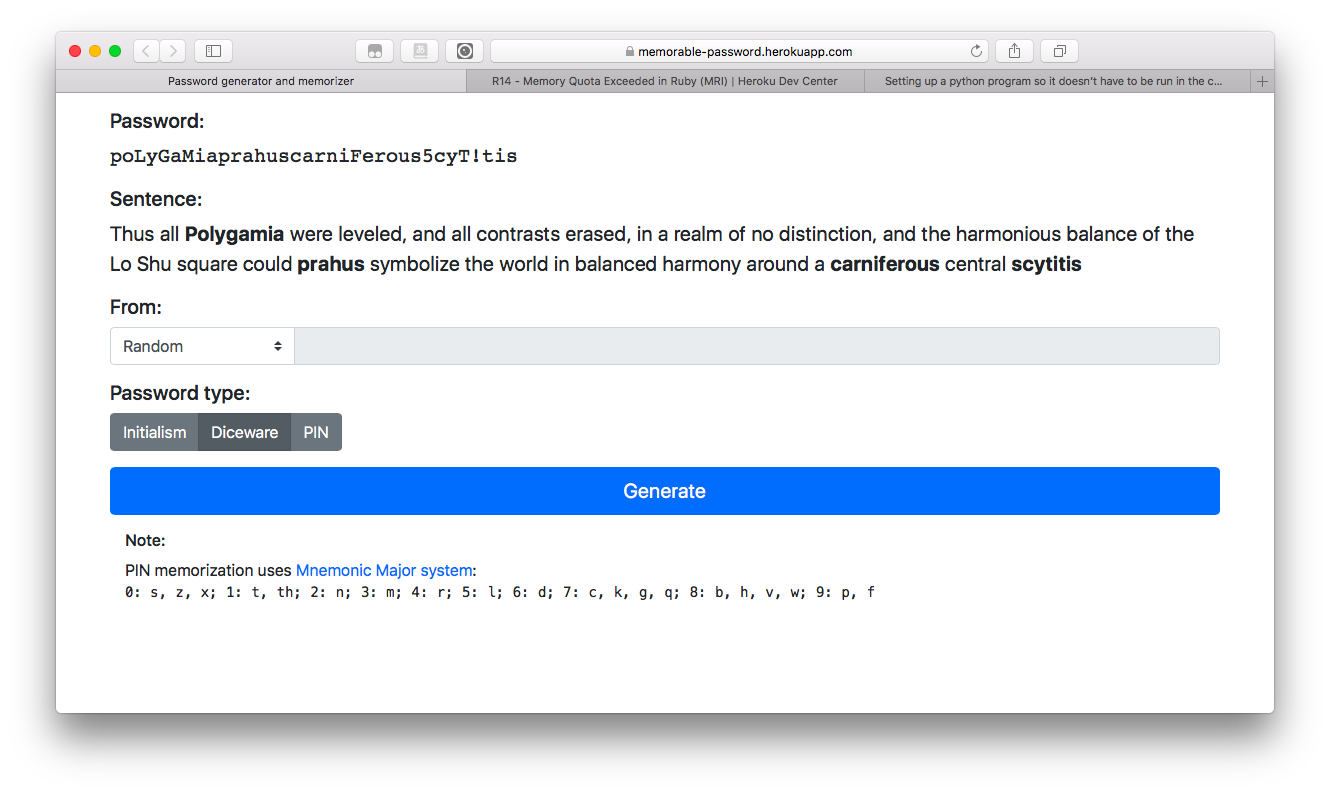This screenshot has height=793, width=1330.
Task: Show all tabs overview
Action: click(1059, 51)
